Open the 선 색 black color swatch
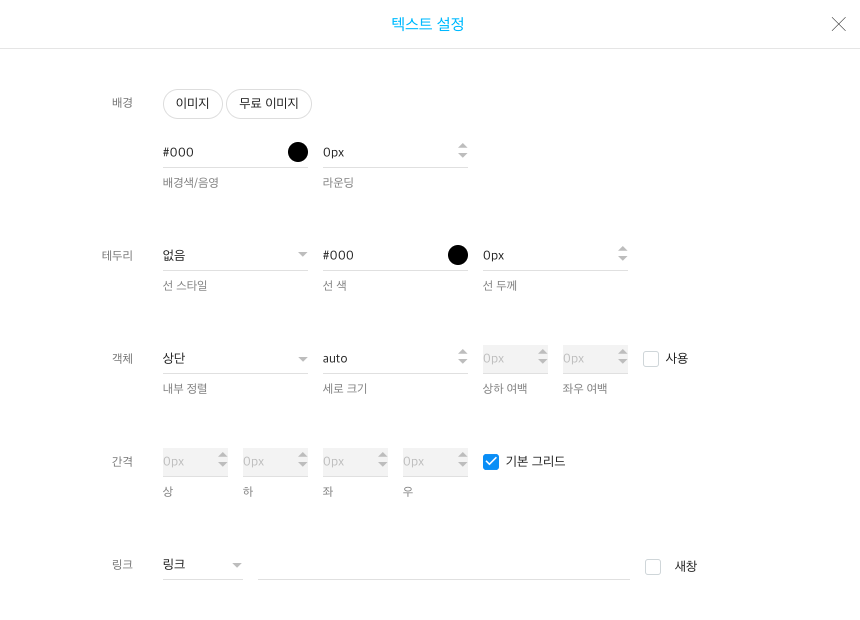Screen dimensions: 860x620 458,255
